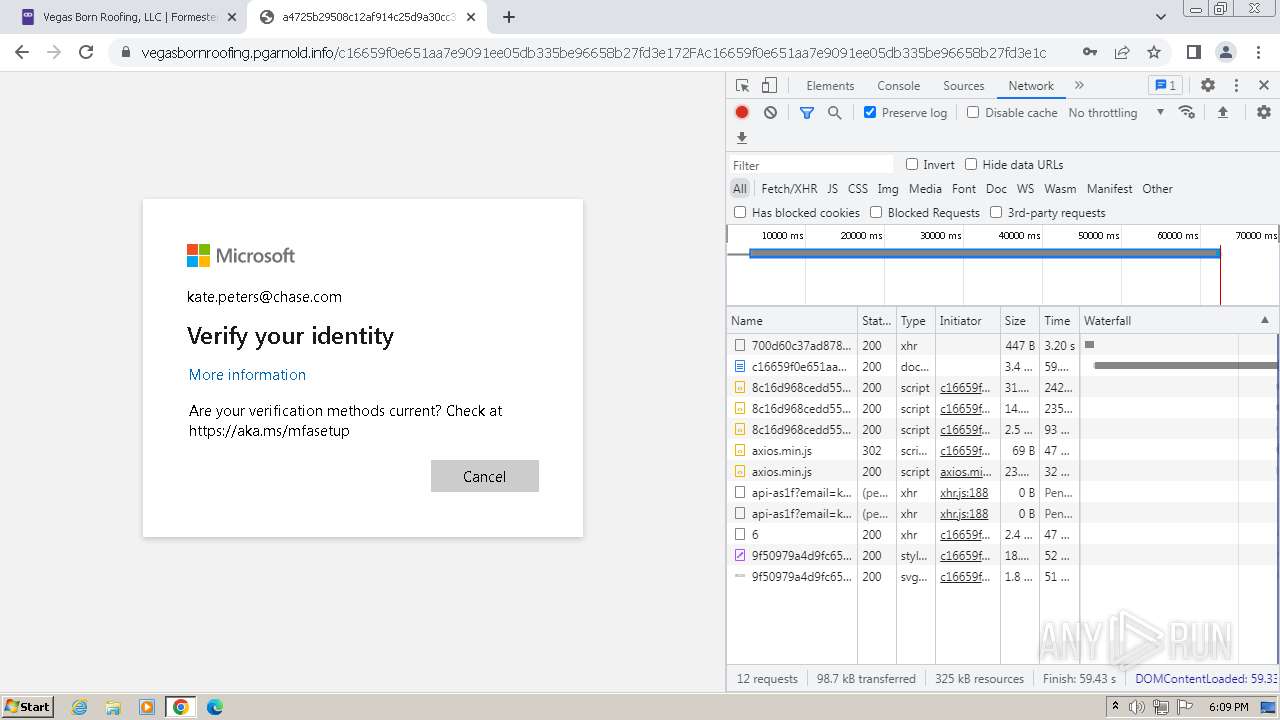Click the browser address bar URL
The height and width of the screenshot is (720, 1280).
click(594, 52)
